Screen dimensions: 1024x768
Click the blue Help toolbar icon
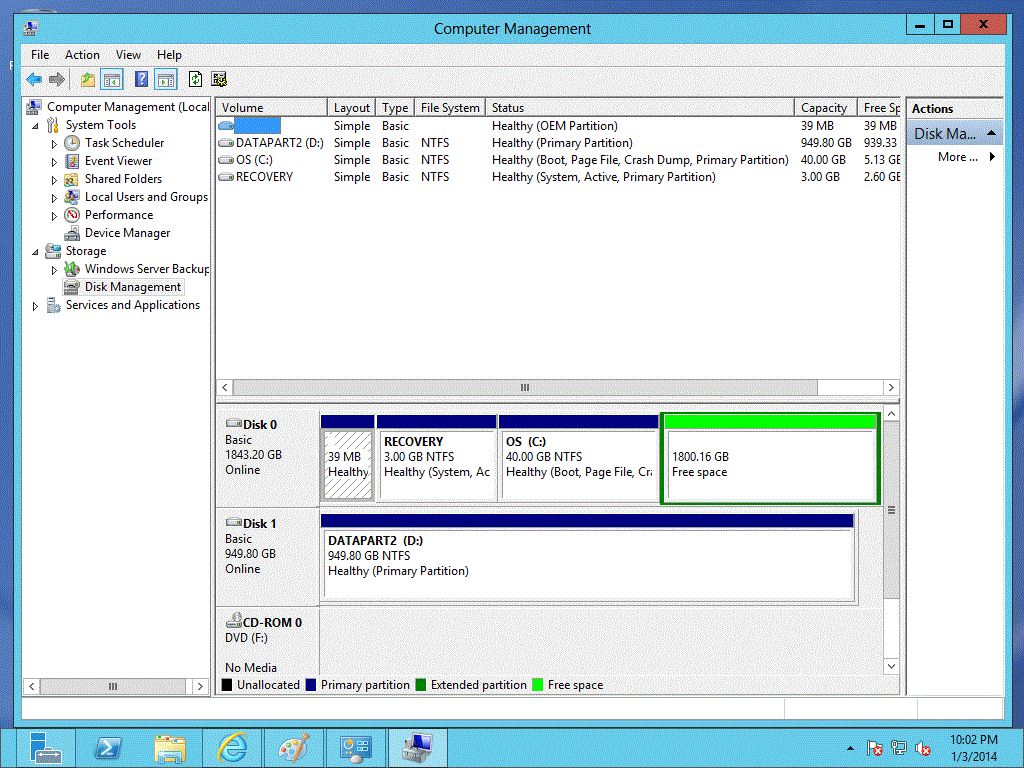(x=141, y=80)
